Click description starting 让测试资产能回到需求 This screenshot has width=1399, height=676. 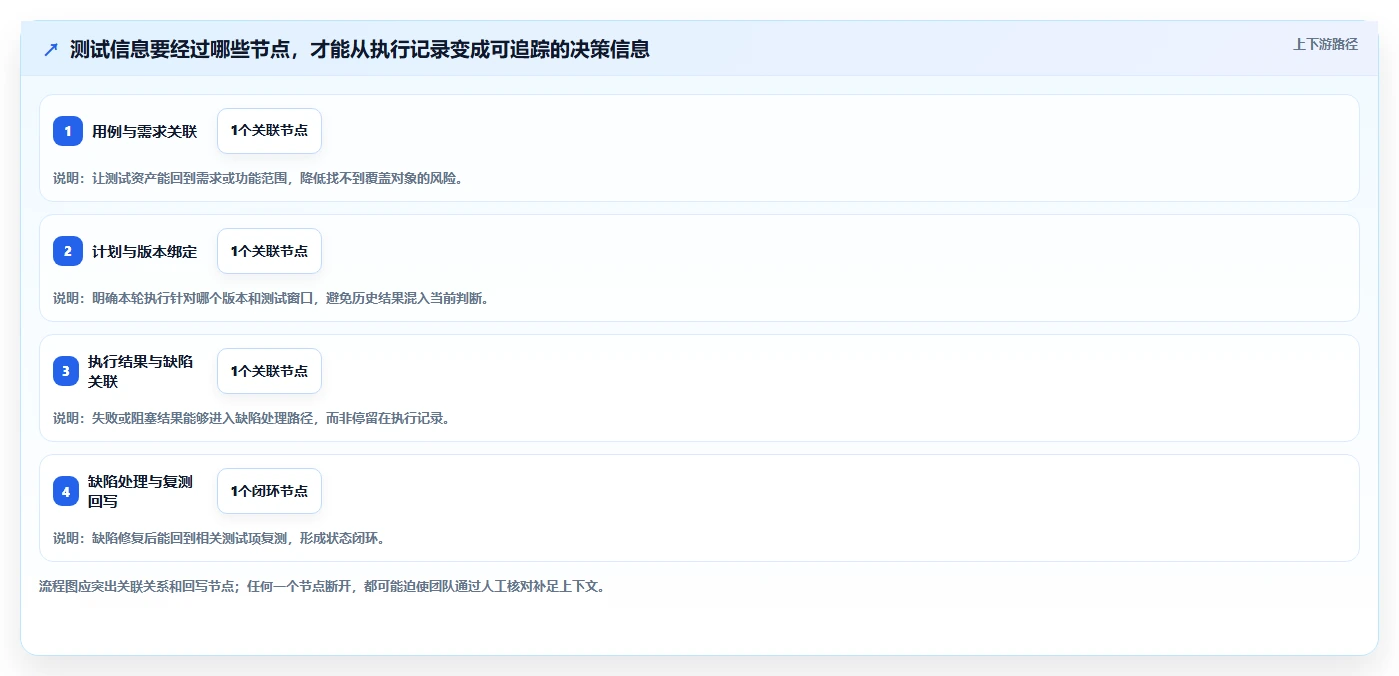[258, 178]
